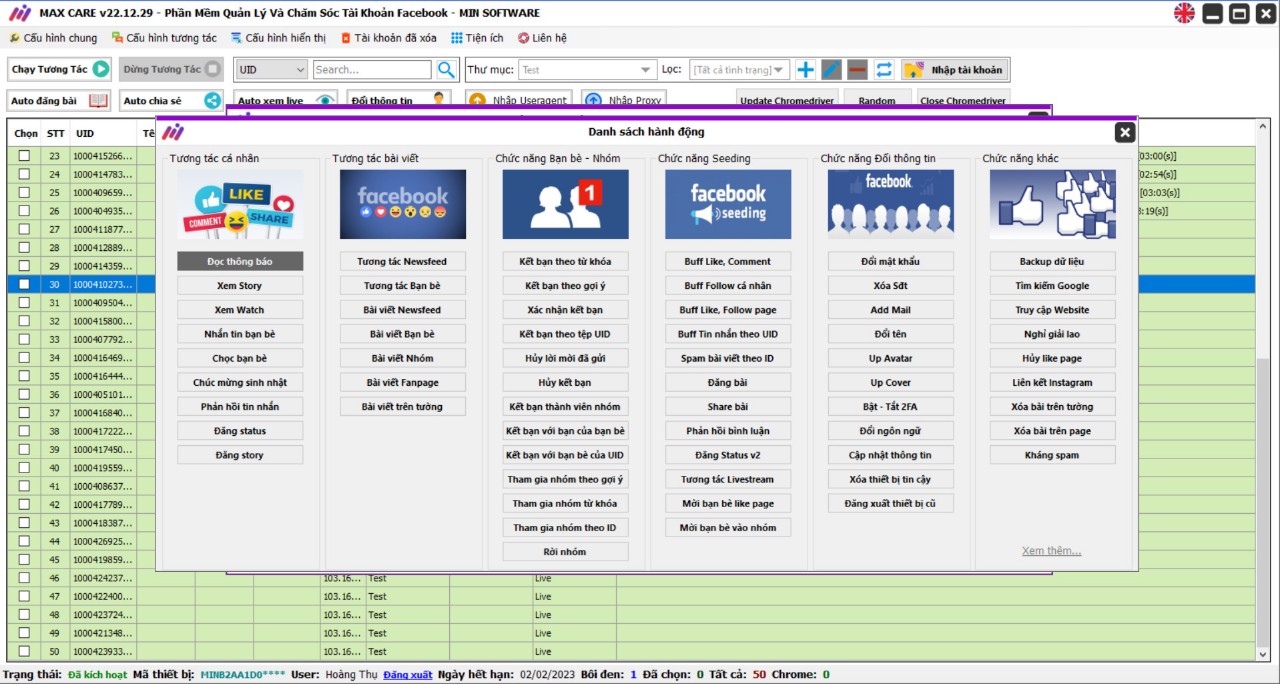1280x684 pixels.
Task: Tick the checkbox for row 38
Action: pos(24,431)
